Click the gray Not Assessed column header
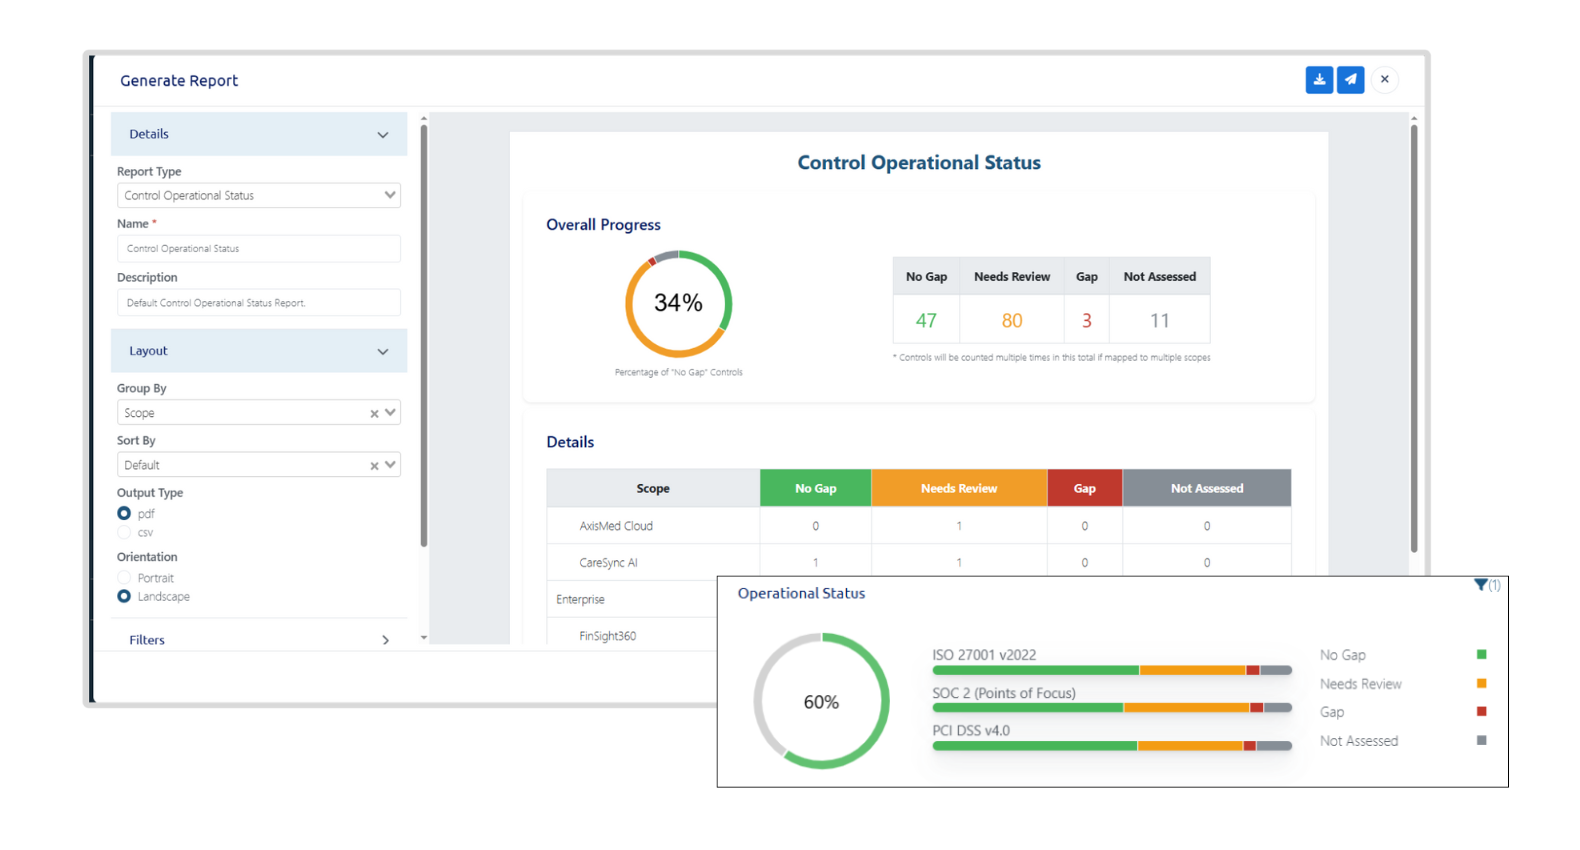Viewport: 1580px width, 850px height. click(x=1207, y=488)
